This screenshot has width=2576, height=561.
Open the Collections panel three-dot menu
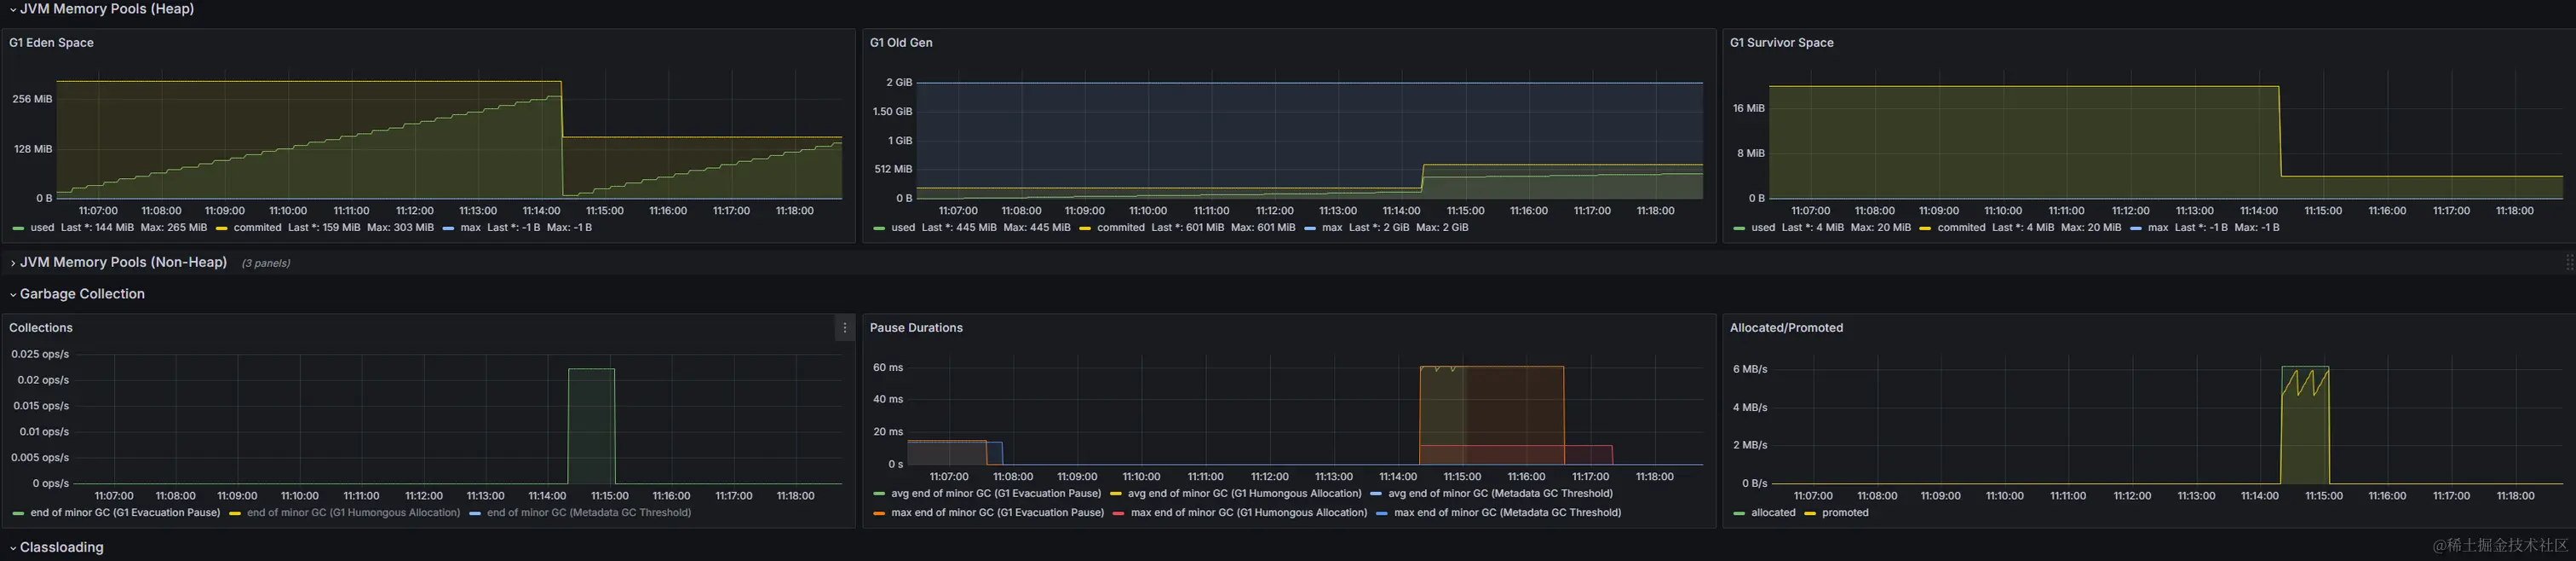(x=845, y=327)
